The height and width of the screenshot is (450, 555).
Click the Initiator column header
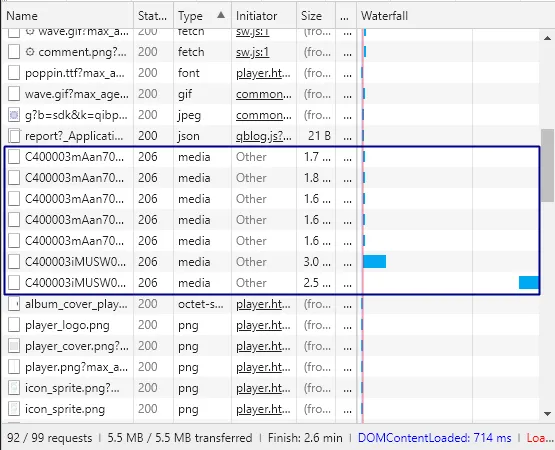coord(256,16)
